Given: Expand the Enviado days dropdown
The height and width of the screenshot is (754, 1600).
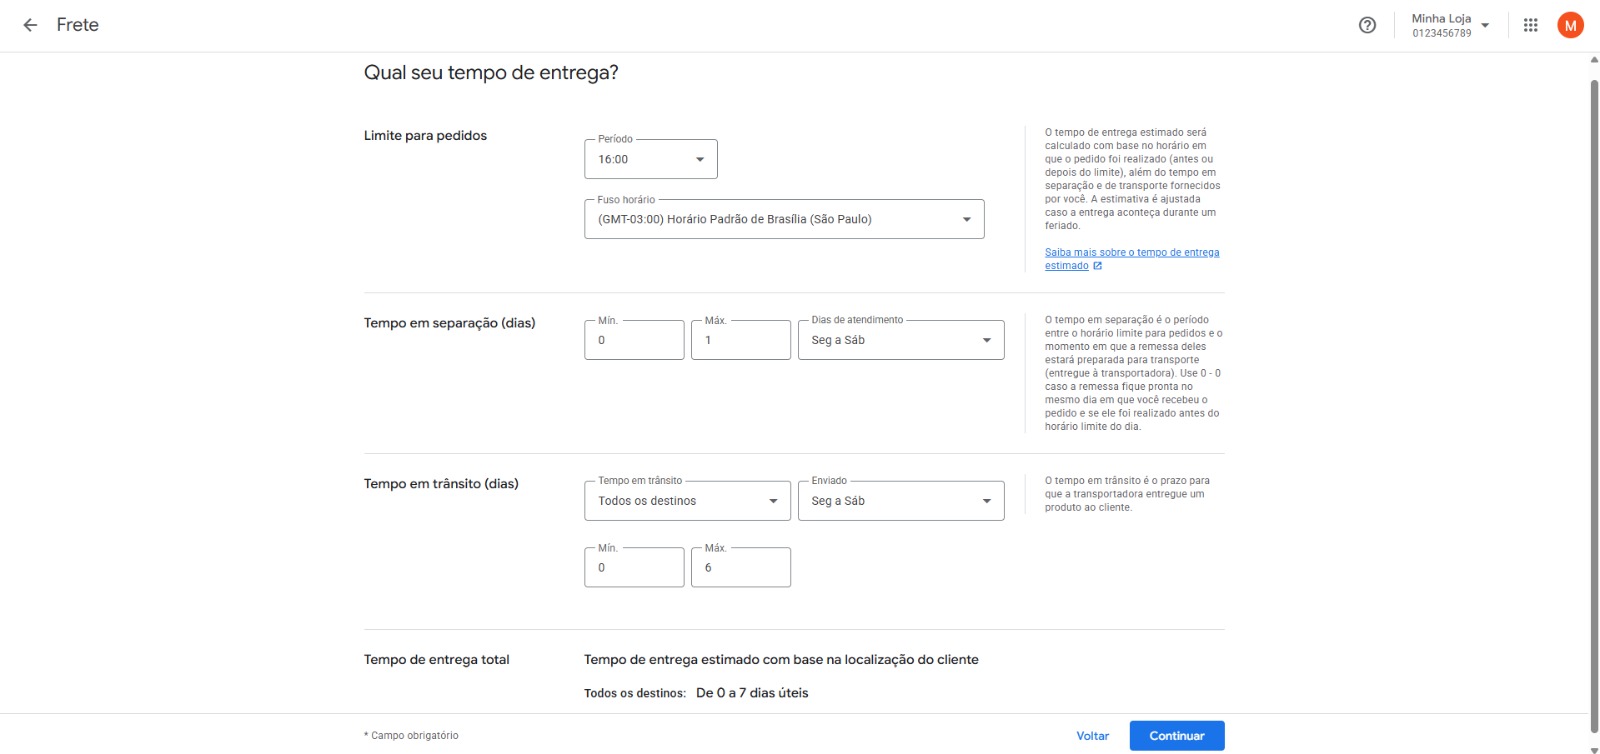Looking at the screenshot, I should (x=900, y=501).
